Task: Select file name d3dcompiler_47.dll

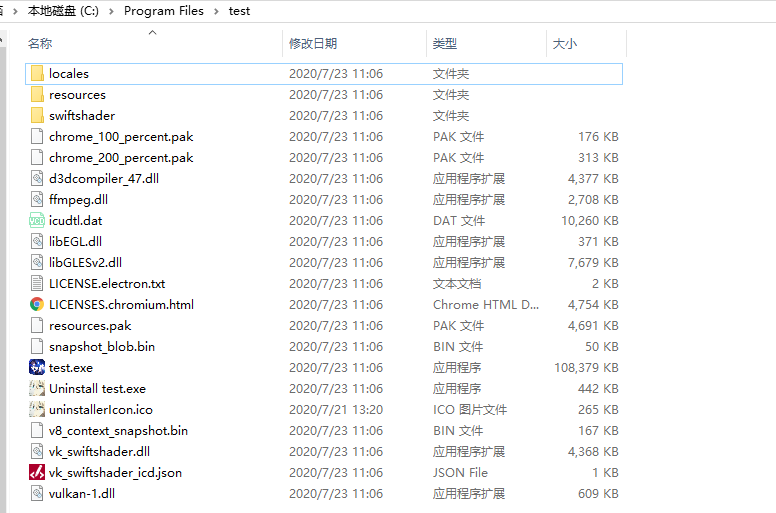Action: click(x=104, y=179)
